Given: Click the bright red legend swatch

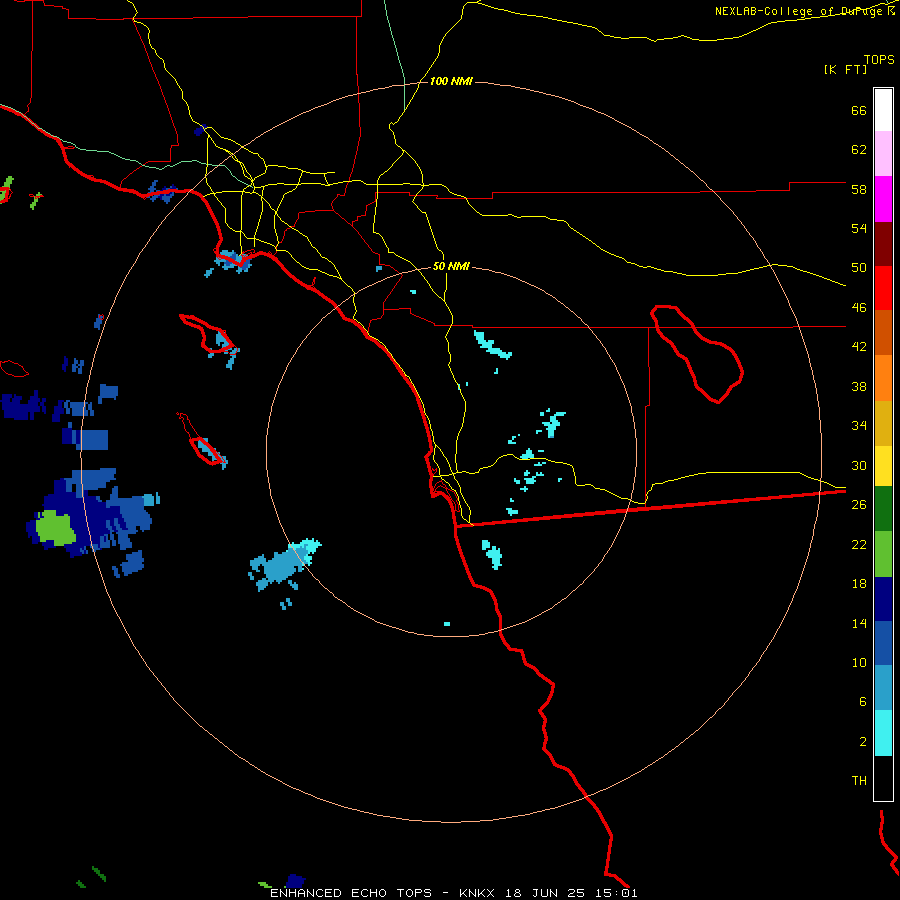Looking at the screenshot, I should coord(883,288).
